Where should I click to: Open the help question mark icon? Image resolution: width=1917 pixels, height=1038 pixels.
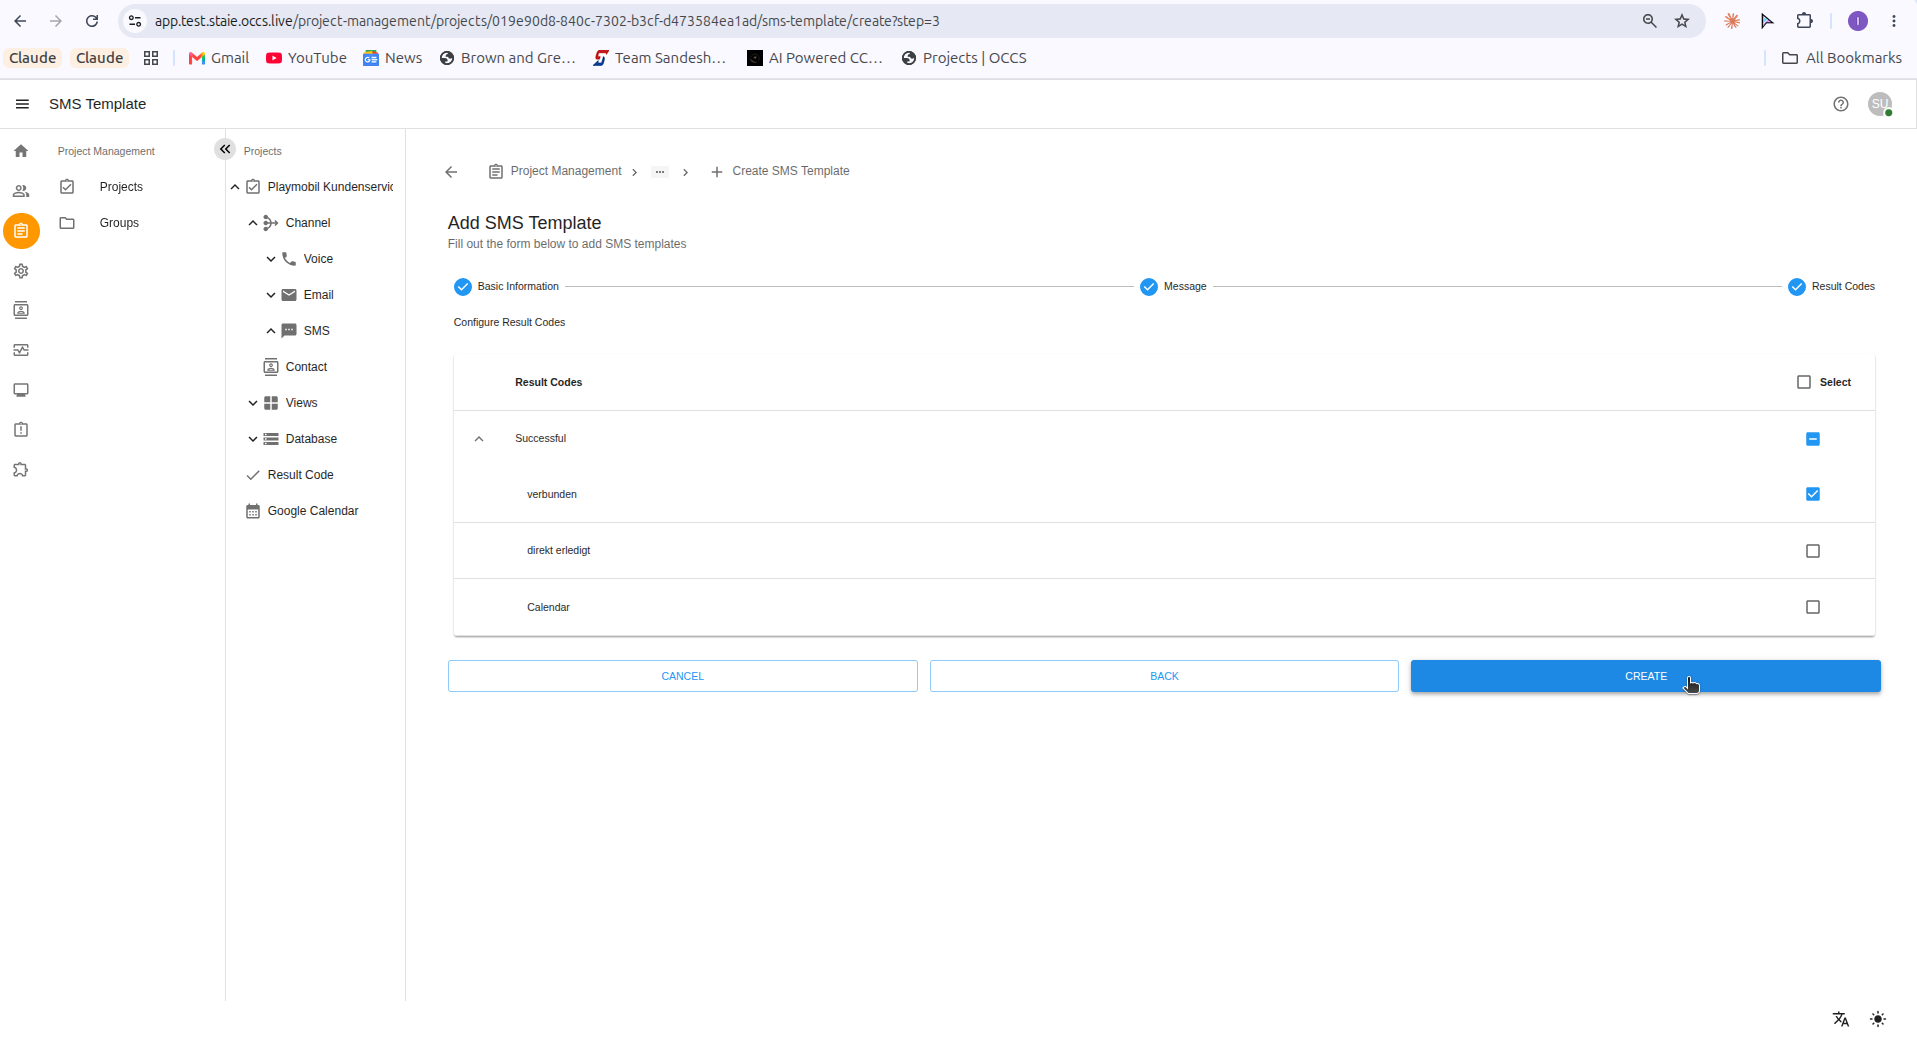(1841, 104)
